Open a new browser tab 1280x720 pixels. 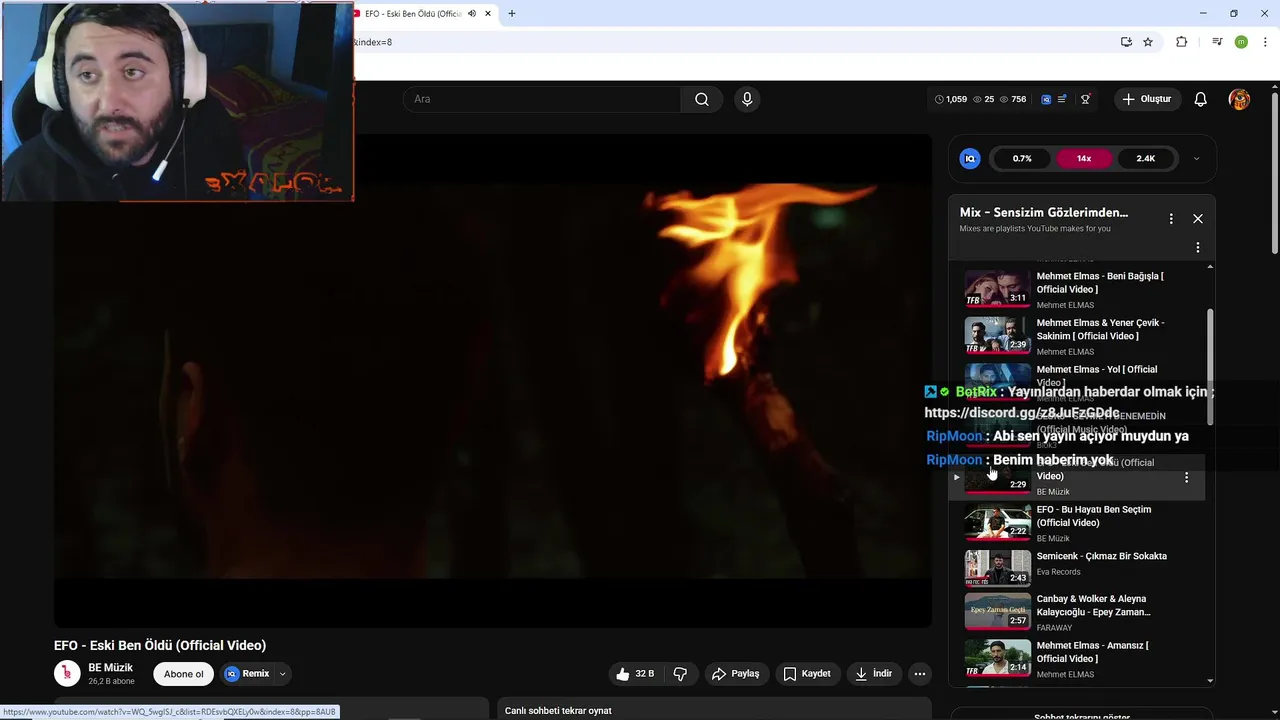[512, 14]
